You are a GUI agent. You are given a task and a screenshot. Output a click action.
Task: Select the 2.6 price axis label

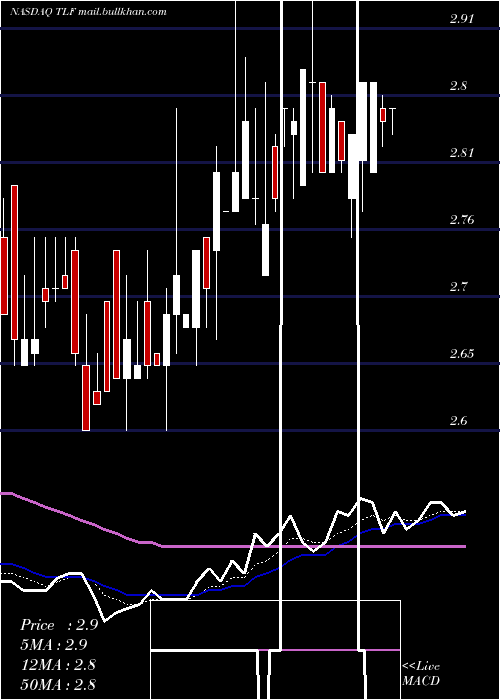[459, 421]
